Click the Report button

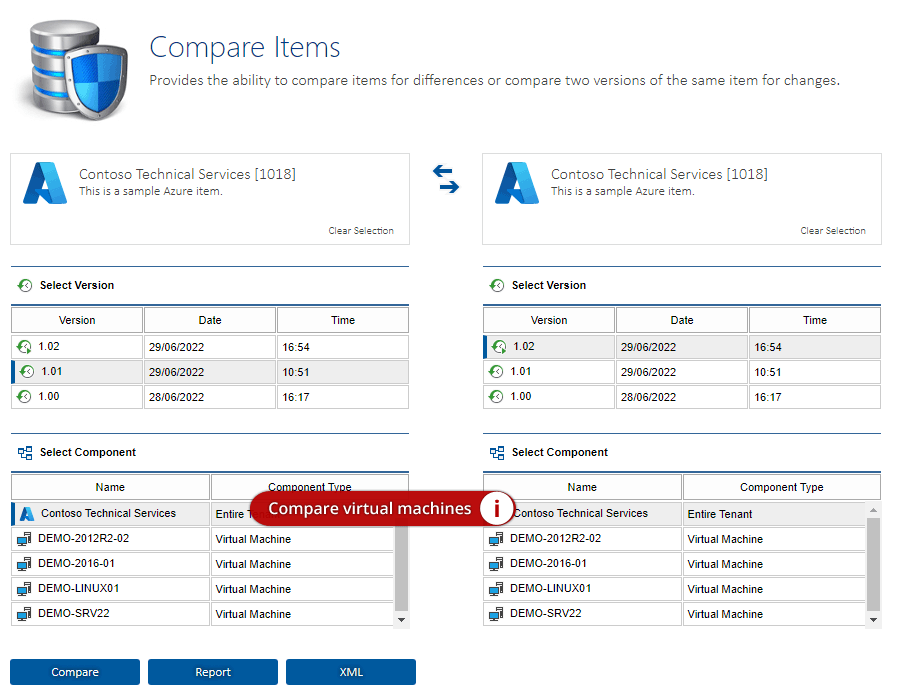tap(213, 672)
